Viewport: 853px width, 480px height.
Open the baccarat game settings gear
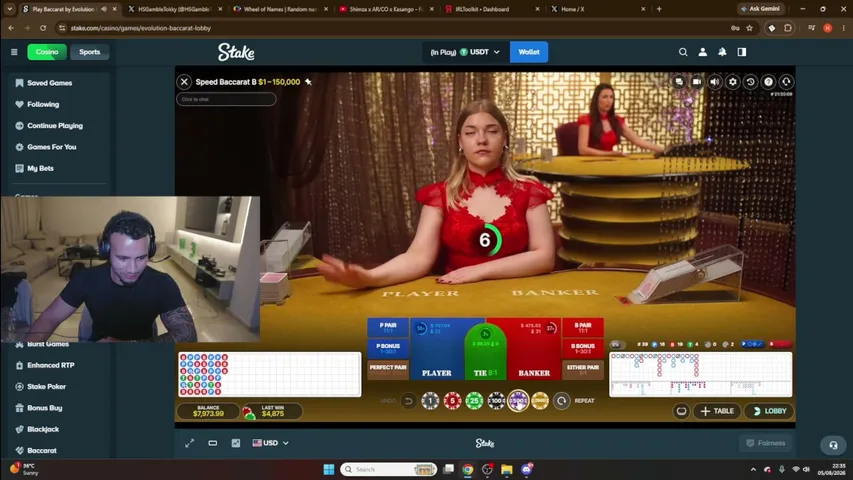click(733, 82)
